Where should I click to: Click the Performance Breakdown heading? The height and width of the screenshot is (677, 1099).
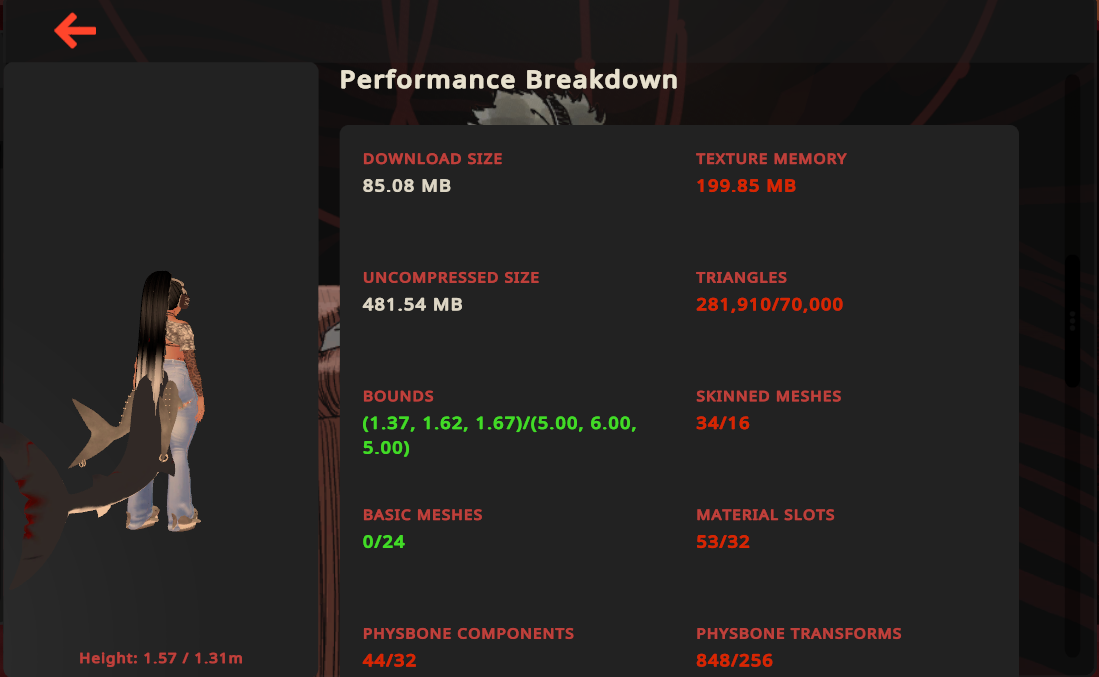(x=509, y=80)
